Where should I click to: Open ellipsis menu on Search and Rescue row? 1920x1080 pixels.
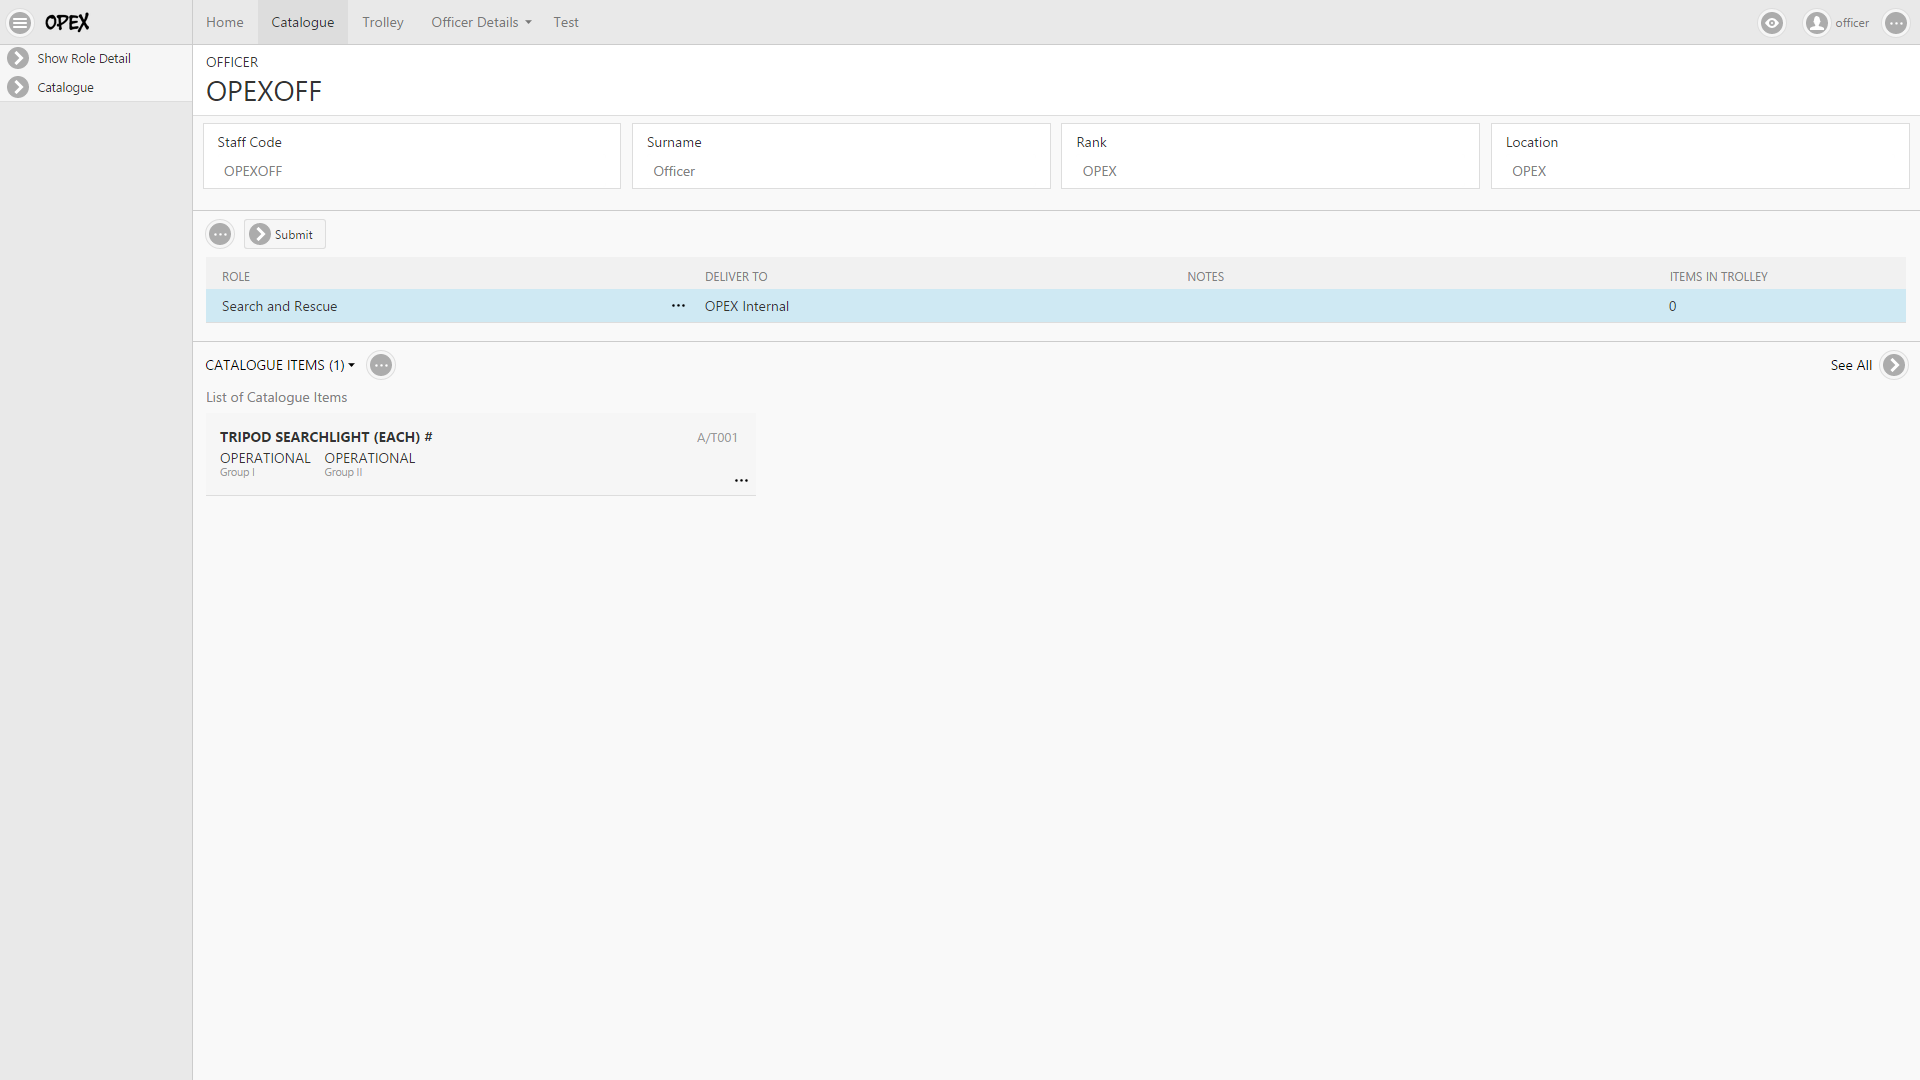(x=678, y=306)
